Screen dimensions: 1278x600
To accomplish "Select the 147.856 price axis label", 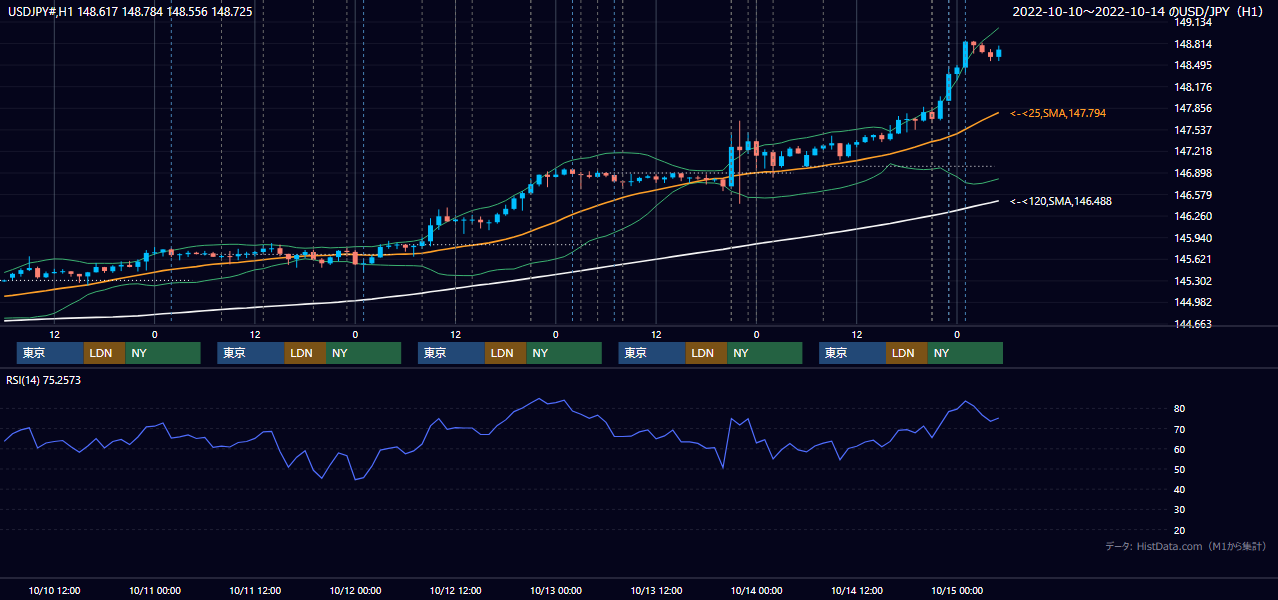I will coord(1193,109).
